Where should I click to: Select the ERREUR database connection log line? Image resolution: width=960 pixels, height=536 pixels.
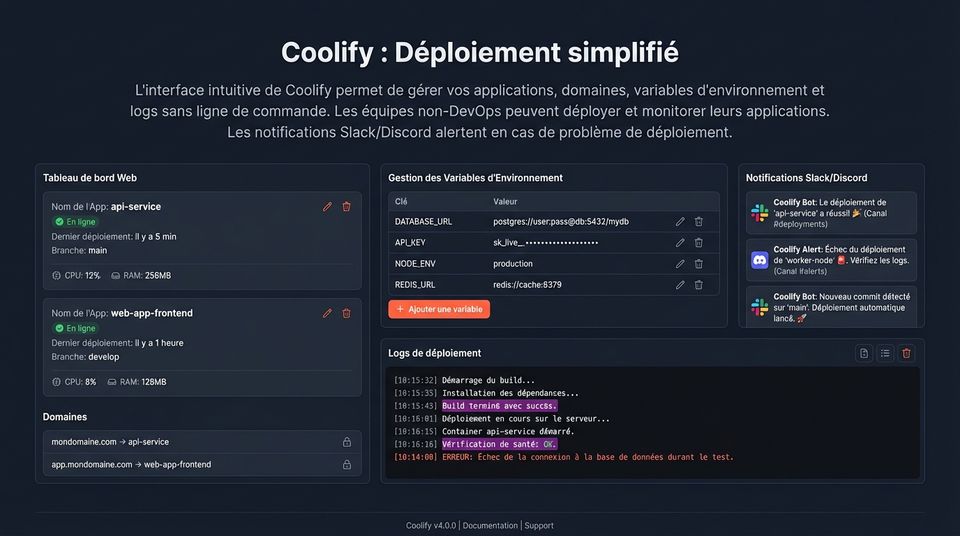click(x=563, y=457)
